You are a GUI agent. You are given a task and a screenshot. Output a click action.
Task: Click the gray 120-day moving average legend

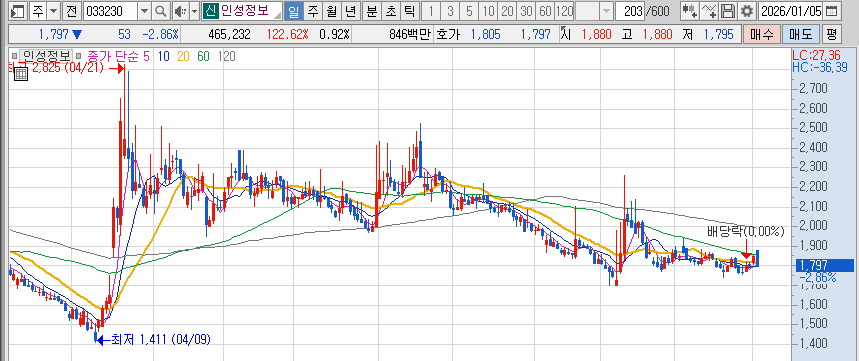[x=227, y=56]
